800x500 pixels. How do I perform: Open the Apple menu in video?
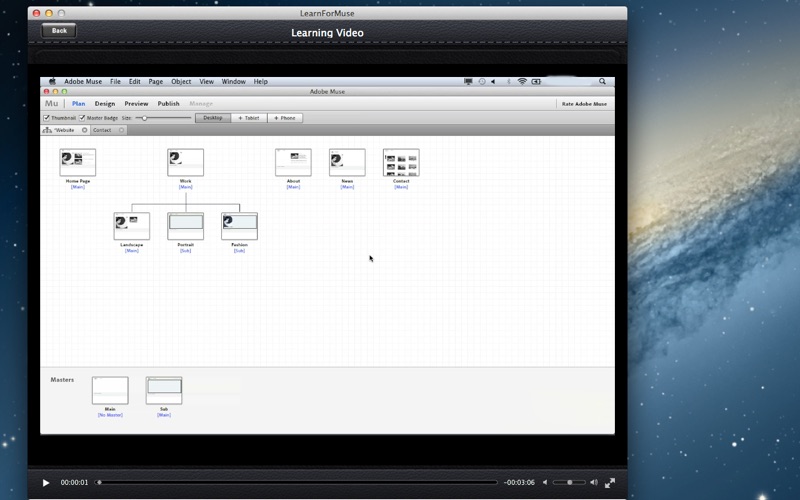[52, 81]
